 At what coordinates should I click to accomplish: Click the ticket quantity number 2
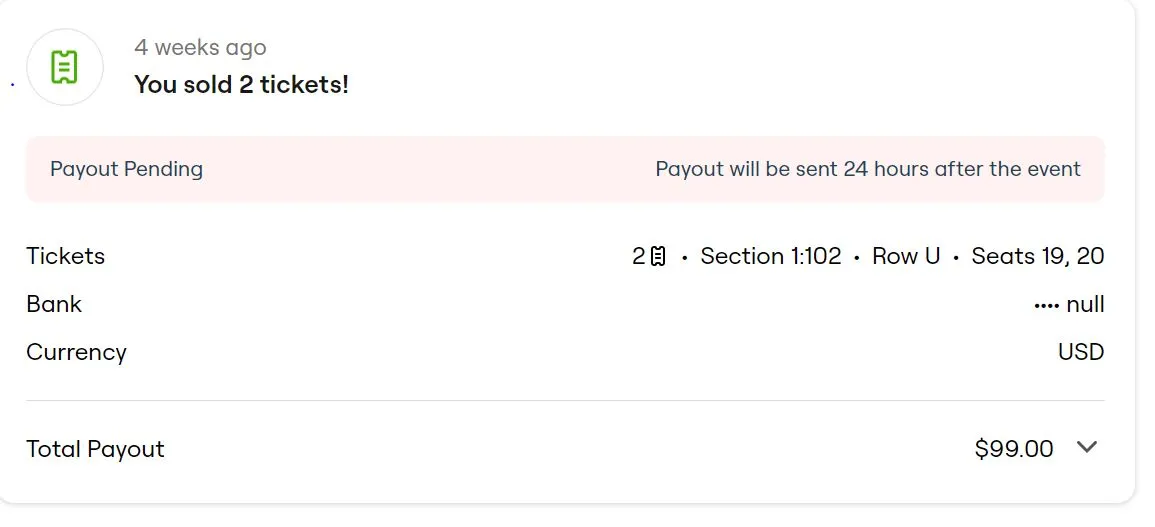point(639,256)
